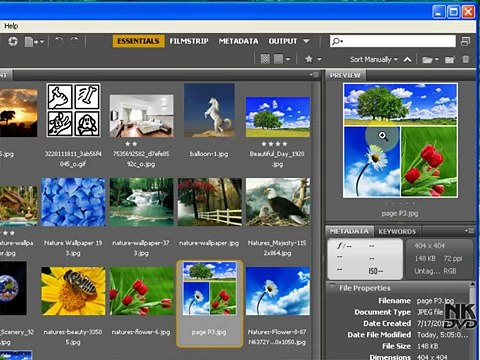Create a new folder icon
The width and height of the screenshot is (480, 360).
pyautogui.click(x=450, y=59)
